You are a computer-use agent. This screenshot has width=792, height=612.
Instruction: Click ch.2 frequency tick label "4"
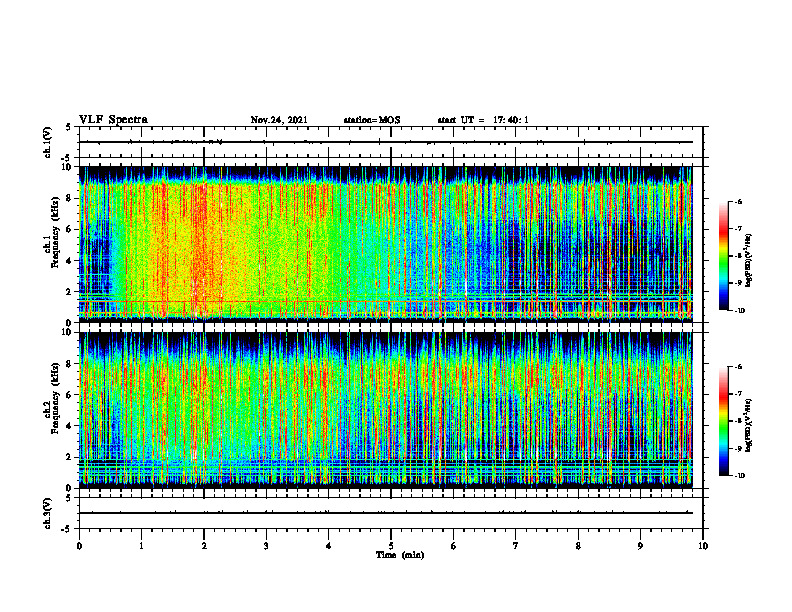point(70,426)
